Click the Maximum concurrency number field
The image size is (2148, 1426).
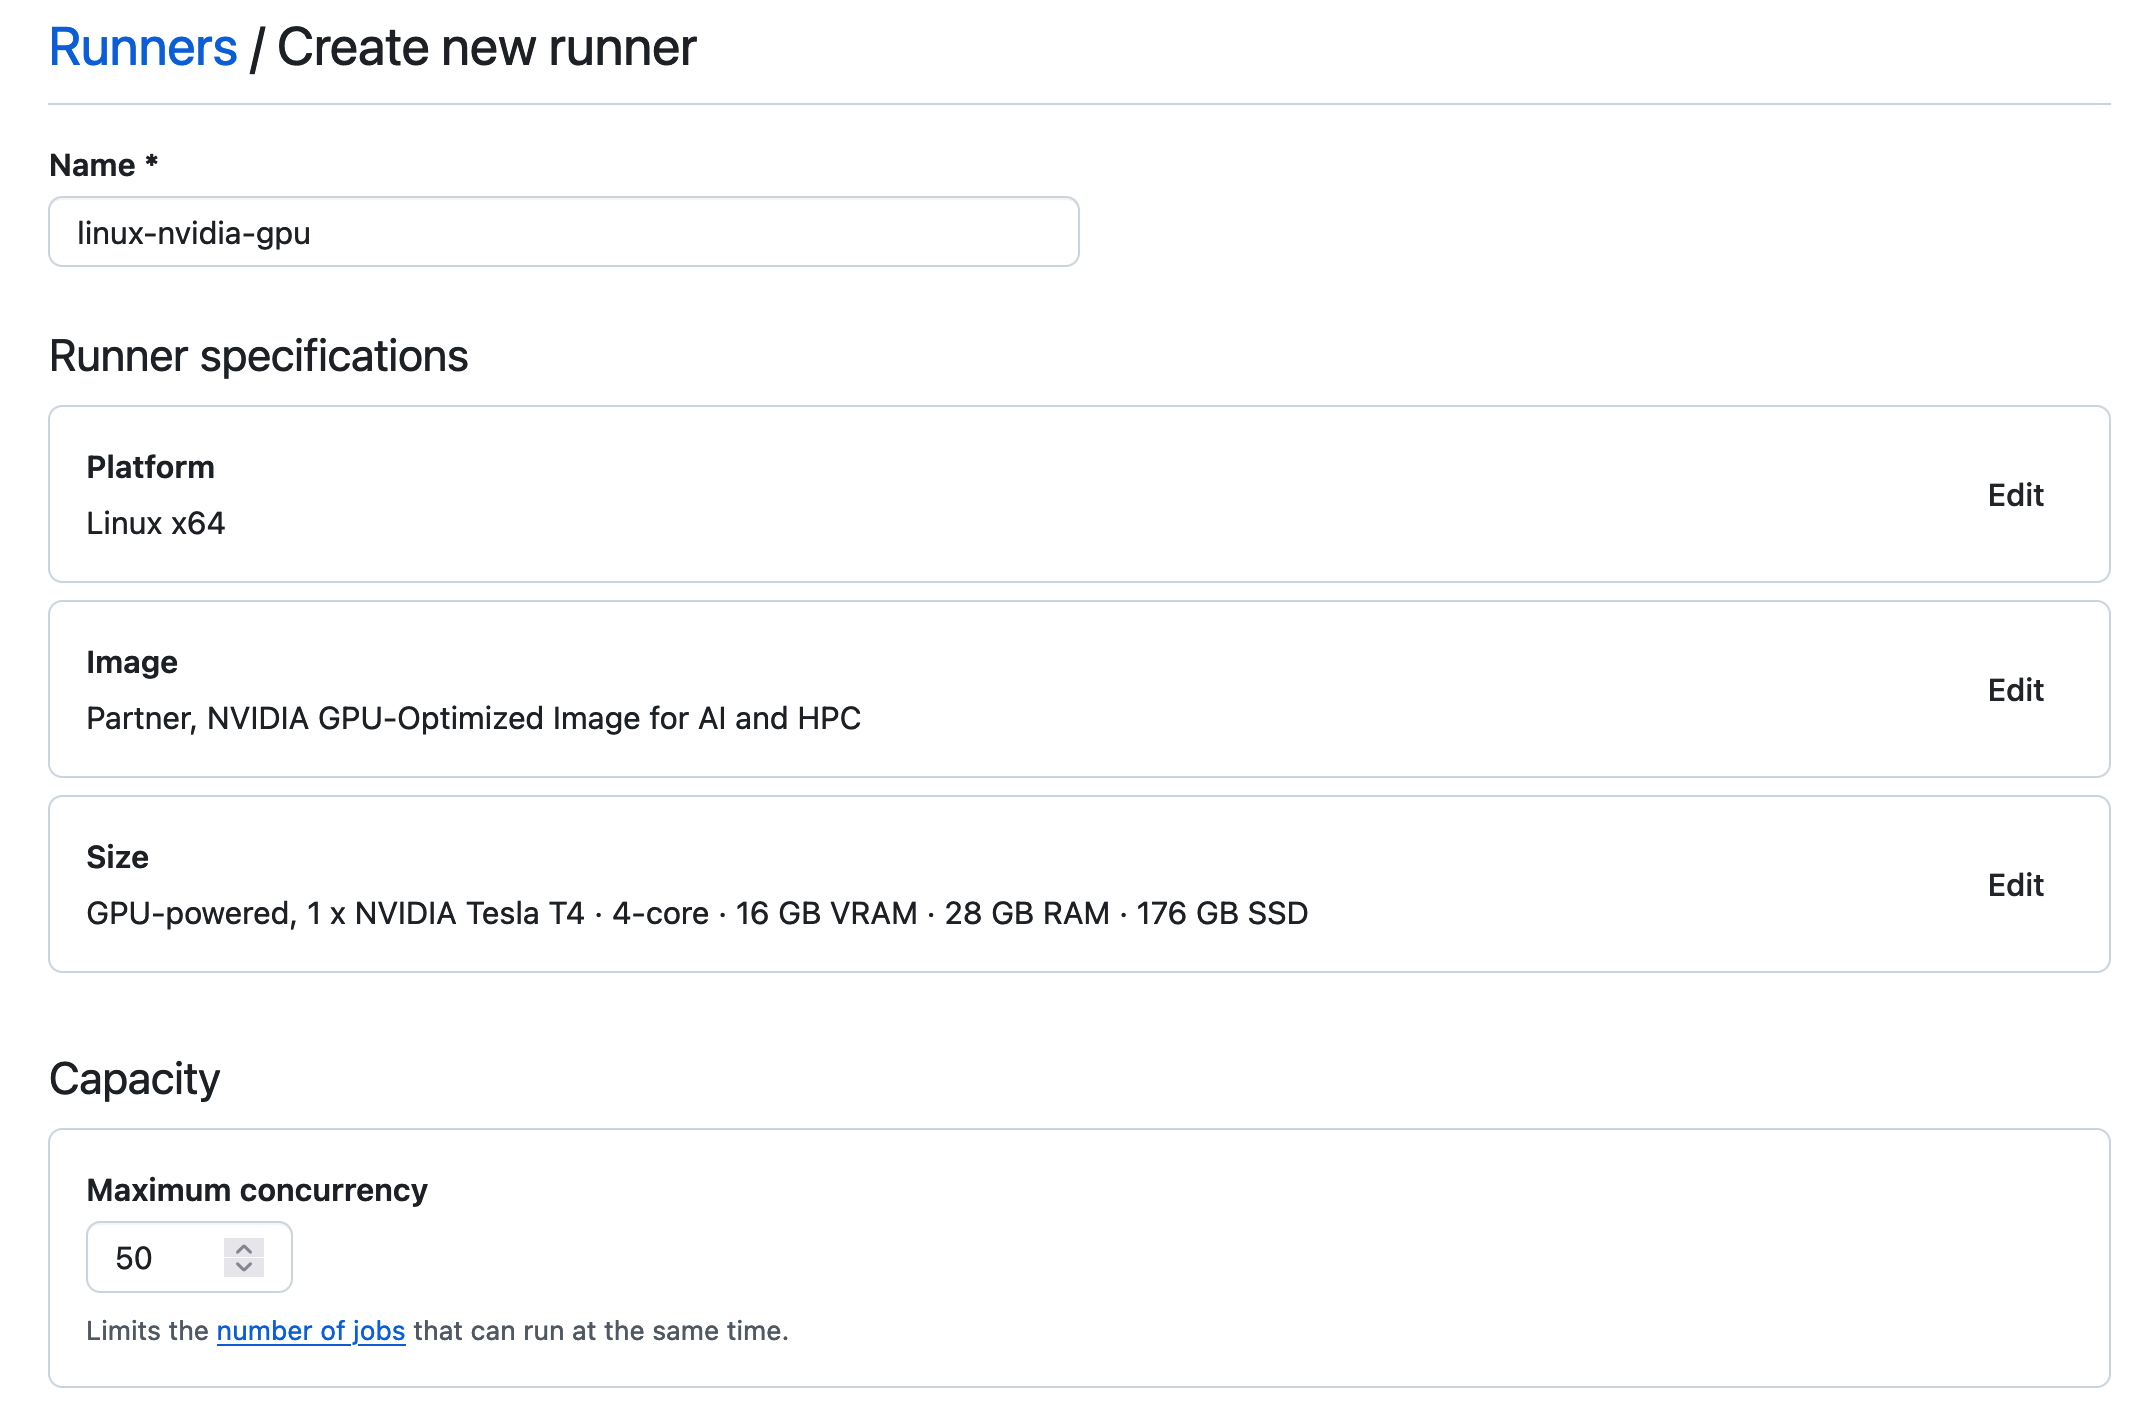(189, 1257)
